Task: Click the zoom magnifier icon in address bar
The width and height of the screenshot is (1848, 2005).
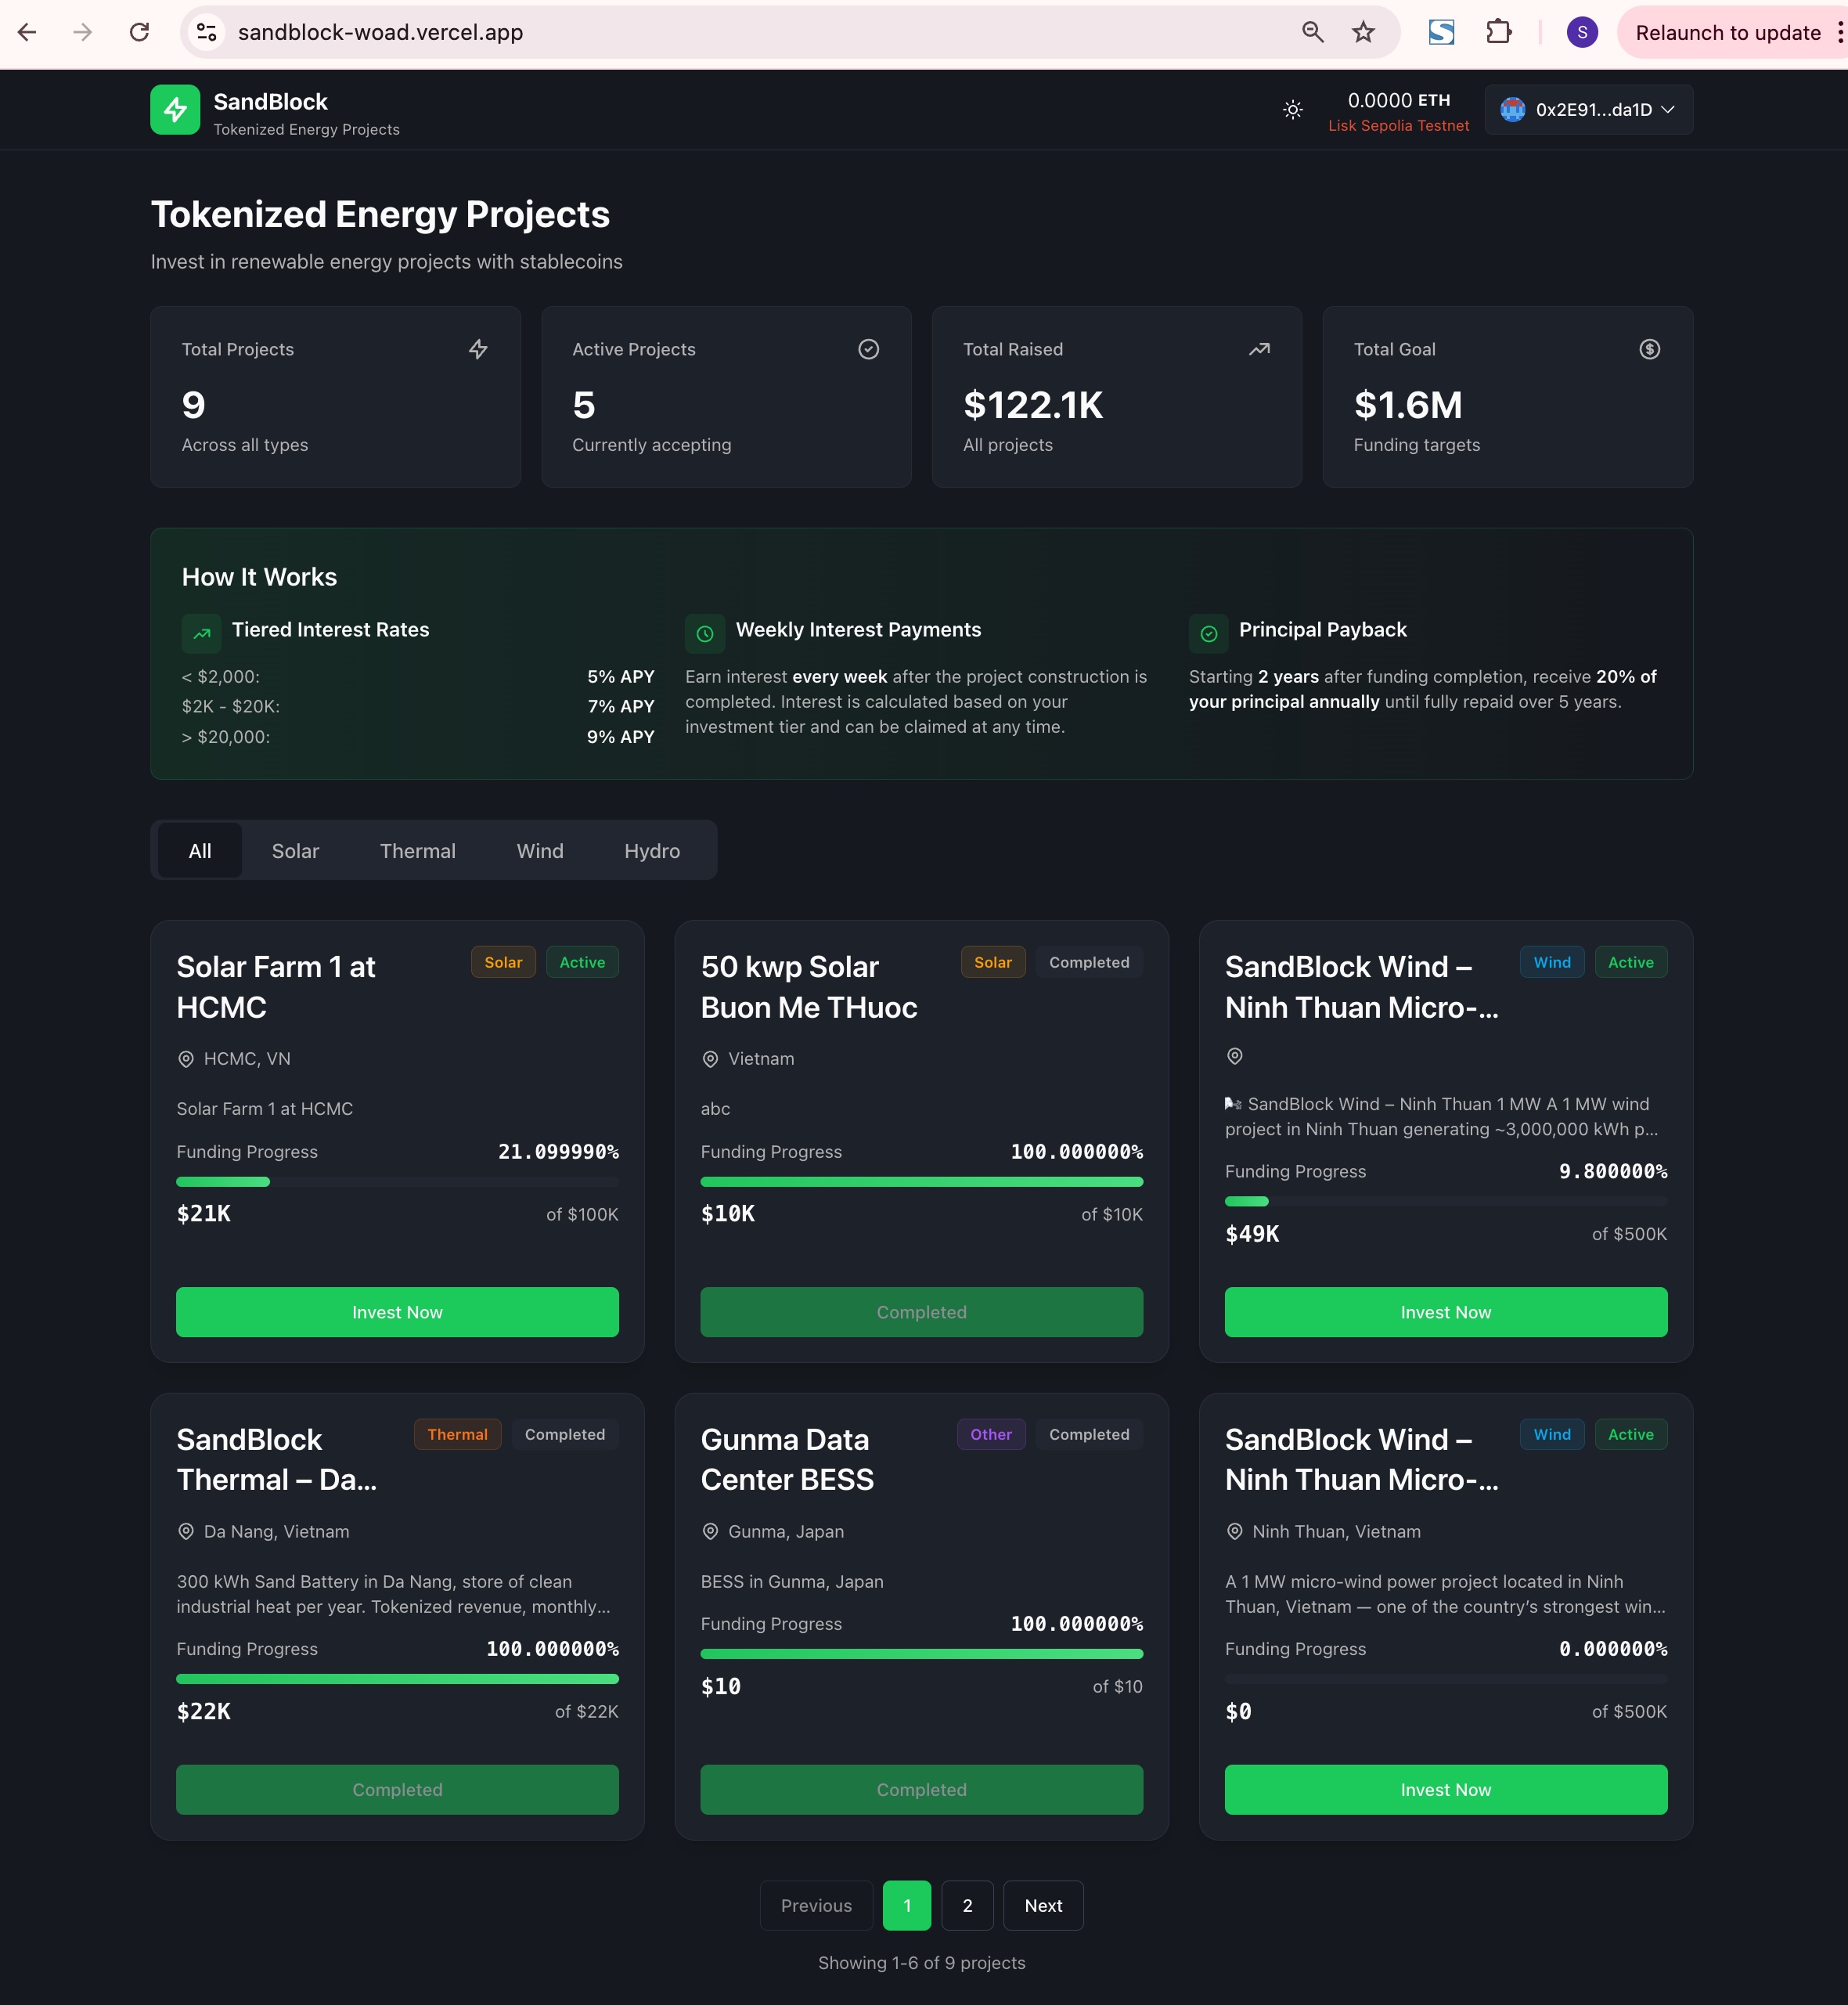Action: coord(1312,32)
